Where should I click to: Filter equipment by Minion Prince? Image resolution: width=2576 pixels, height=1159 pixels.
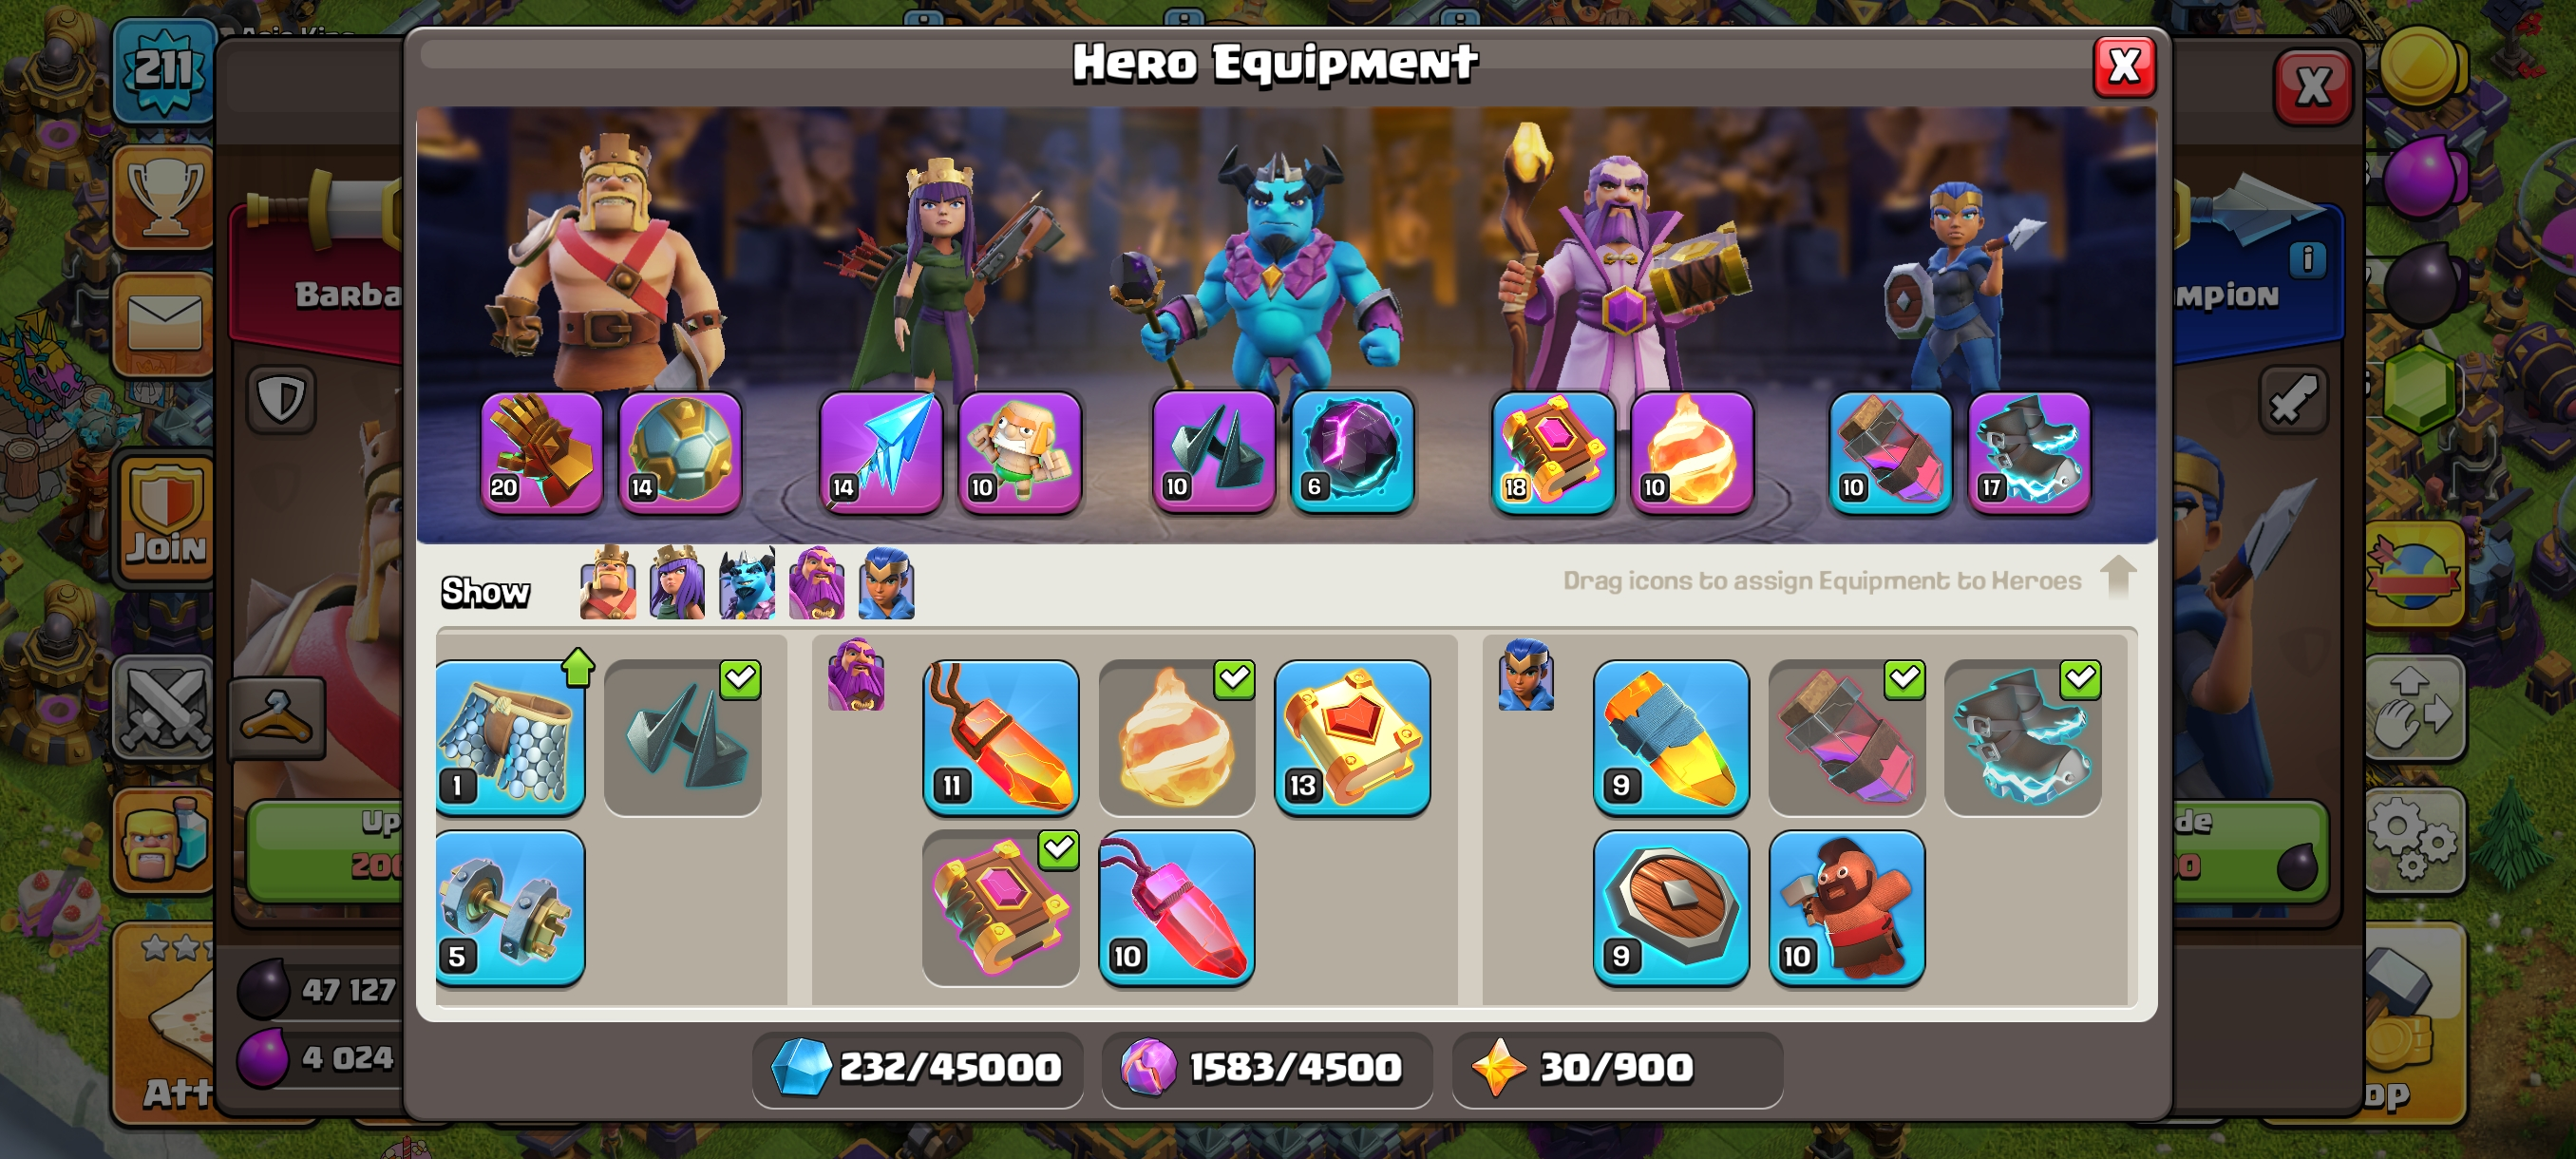(747, 583)
